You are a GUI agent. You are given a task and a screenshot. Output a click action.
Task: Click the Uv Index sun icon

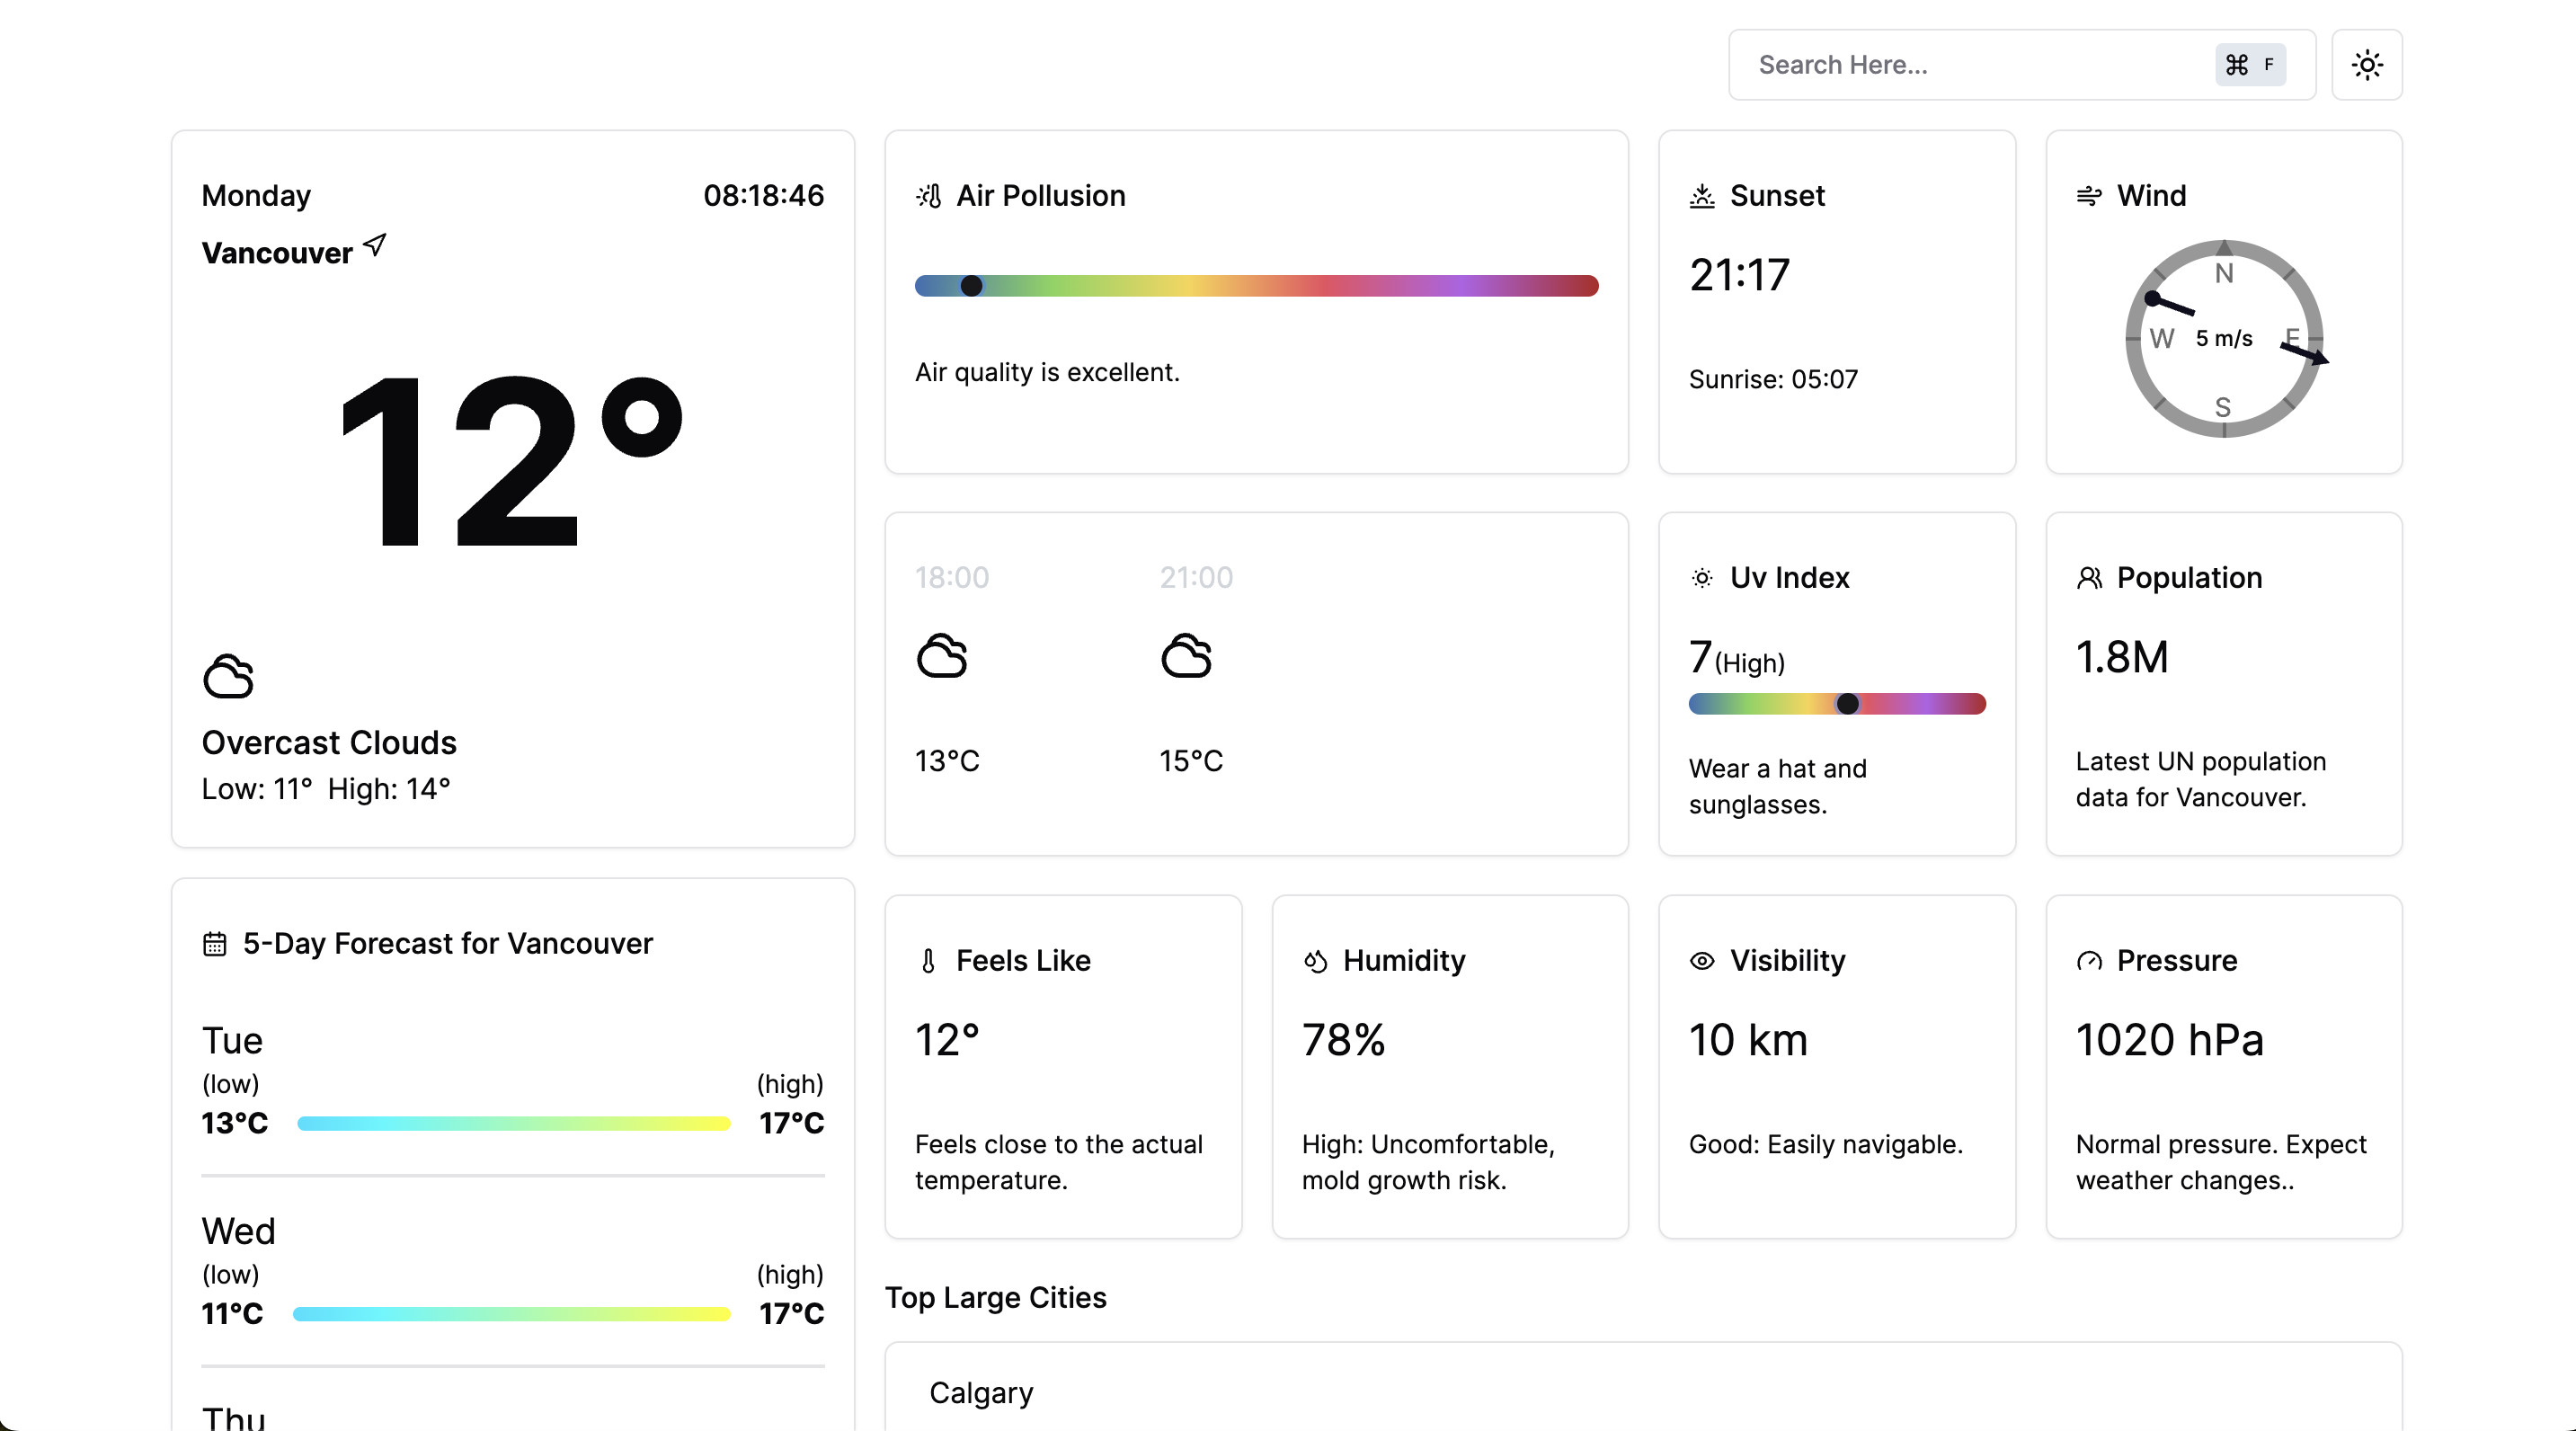click(x=1701, y=578)
